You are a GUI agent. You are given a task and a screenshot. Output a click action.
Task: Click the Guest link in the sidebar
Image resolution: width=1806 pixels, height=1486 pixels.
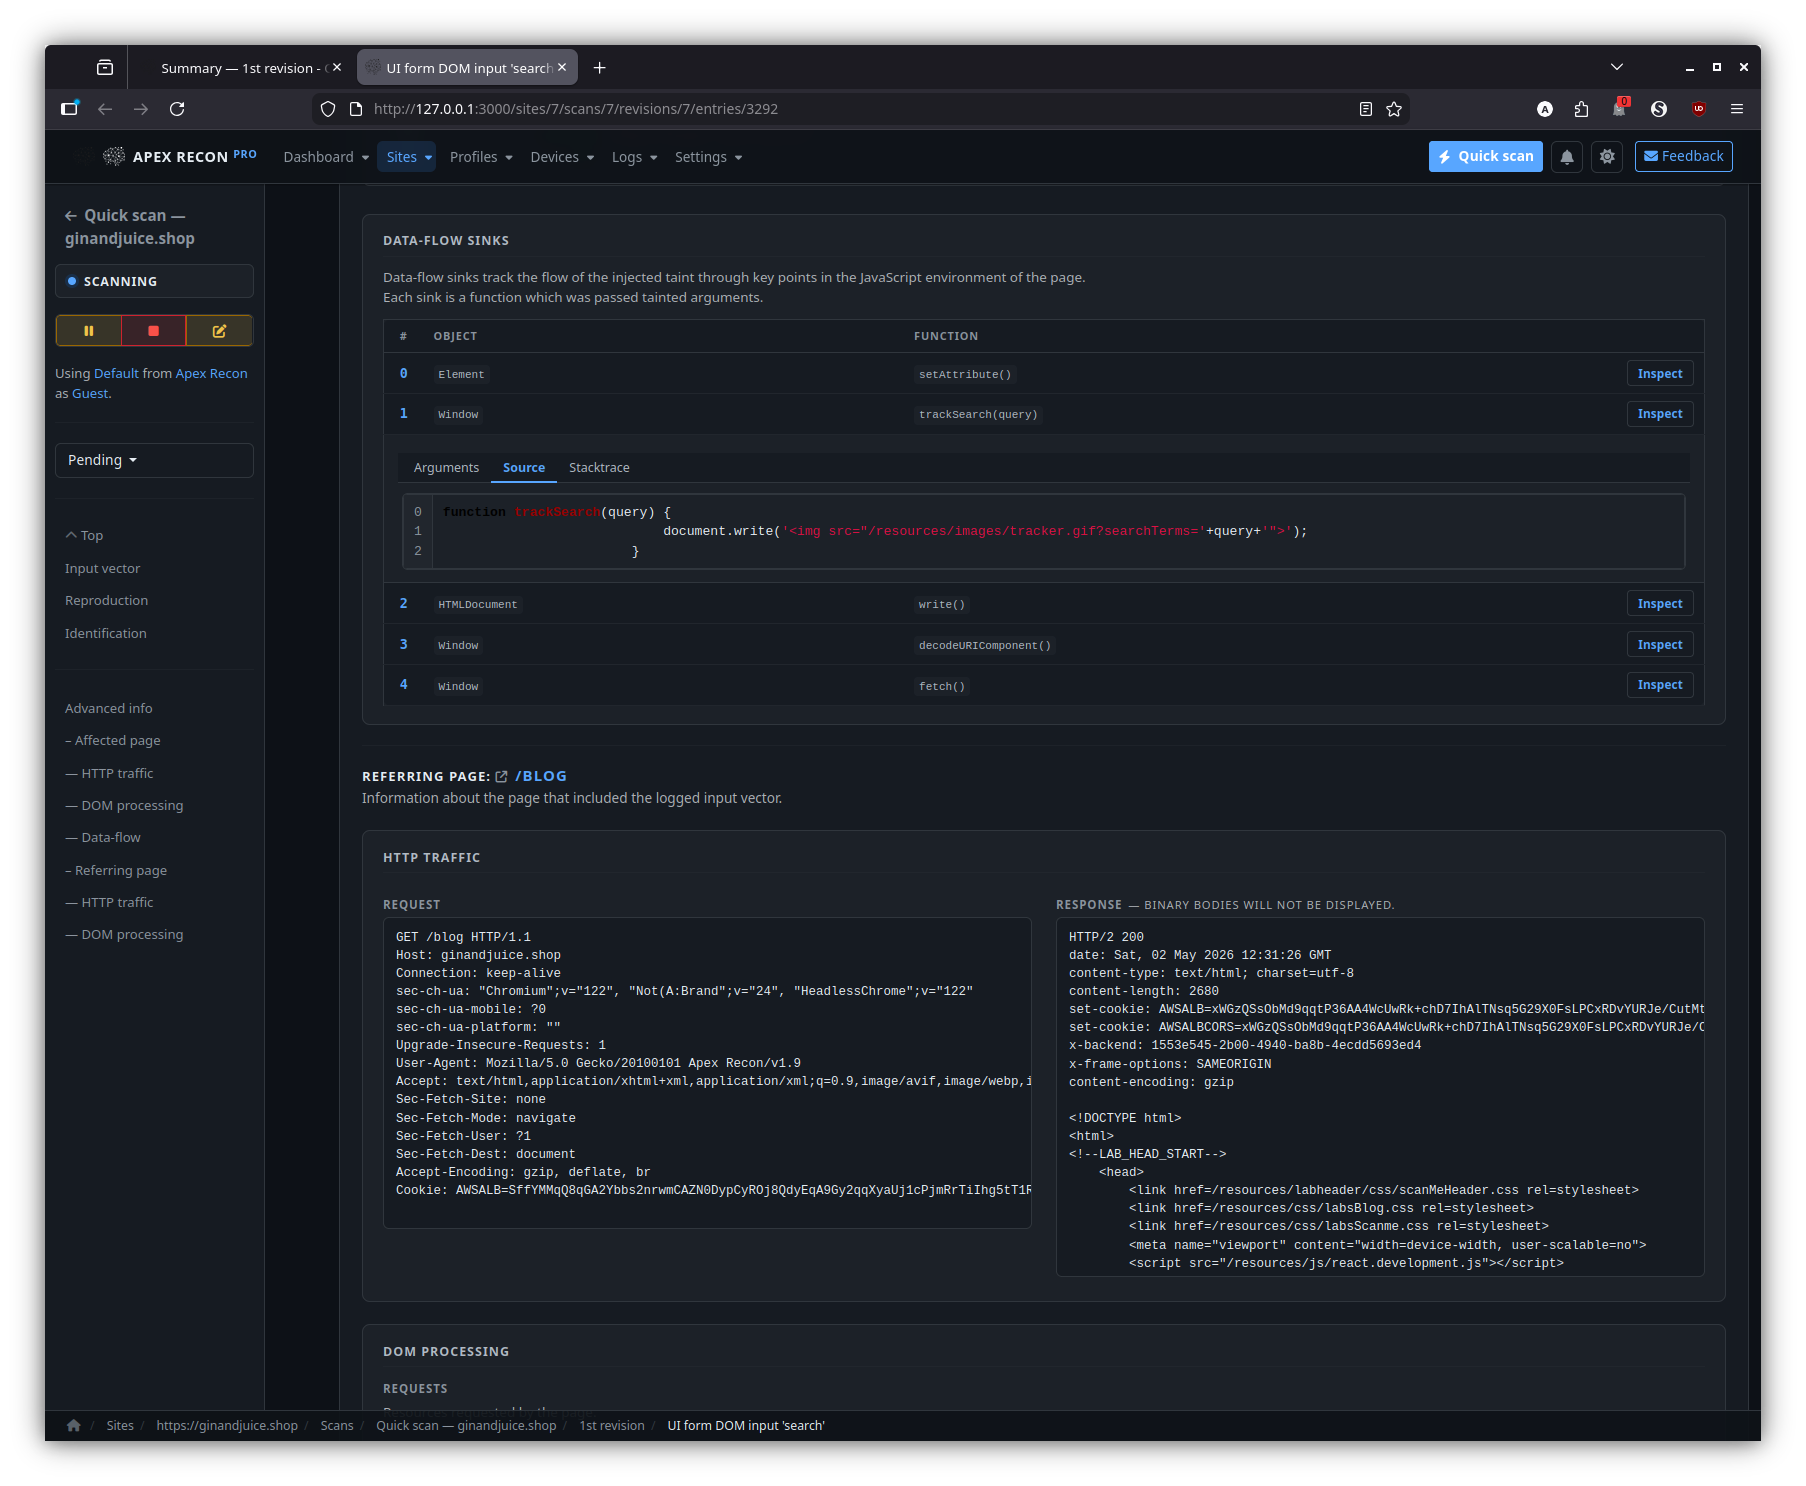[90, 394]
